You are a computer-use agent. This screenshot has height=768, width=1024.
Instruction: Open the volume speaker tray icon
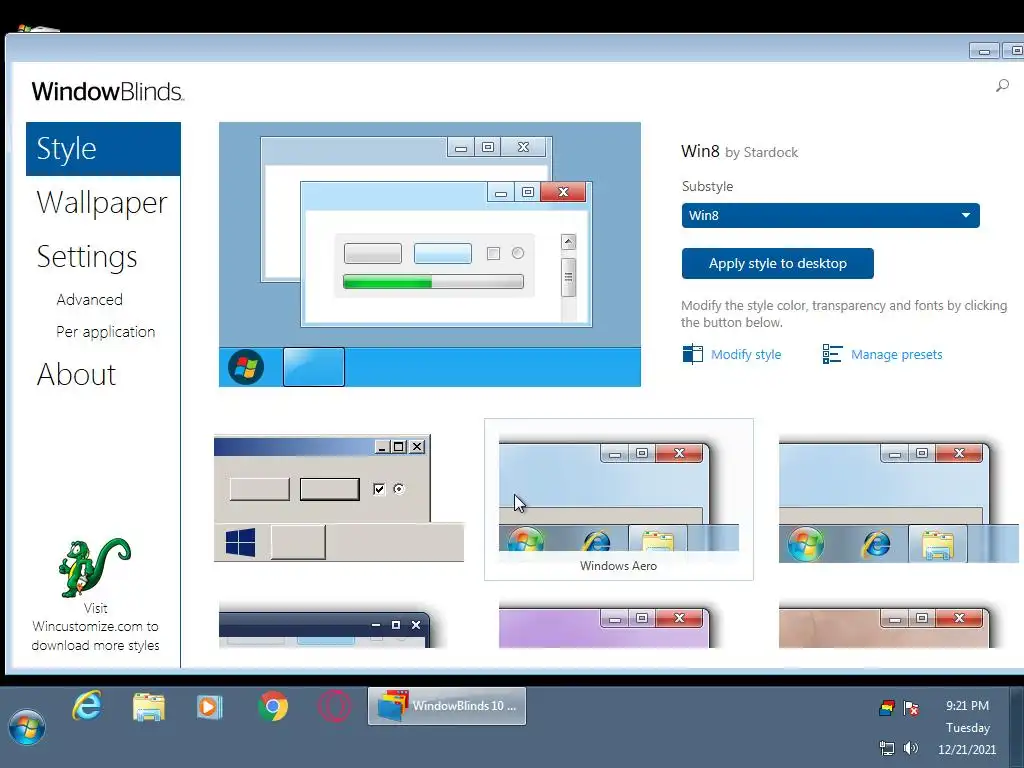(x=911, y=748)
